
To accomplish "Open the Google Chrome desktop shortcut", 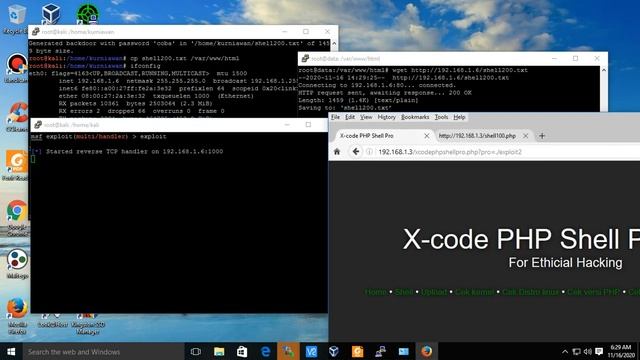I will [x=17, y=218].
